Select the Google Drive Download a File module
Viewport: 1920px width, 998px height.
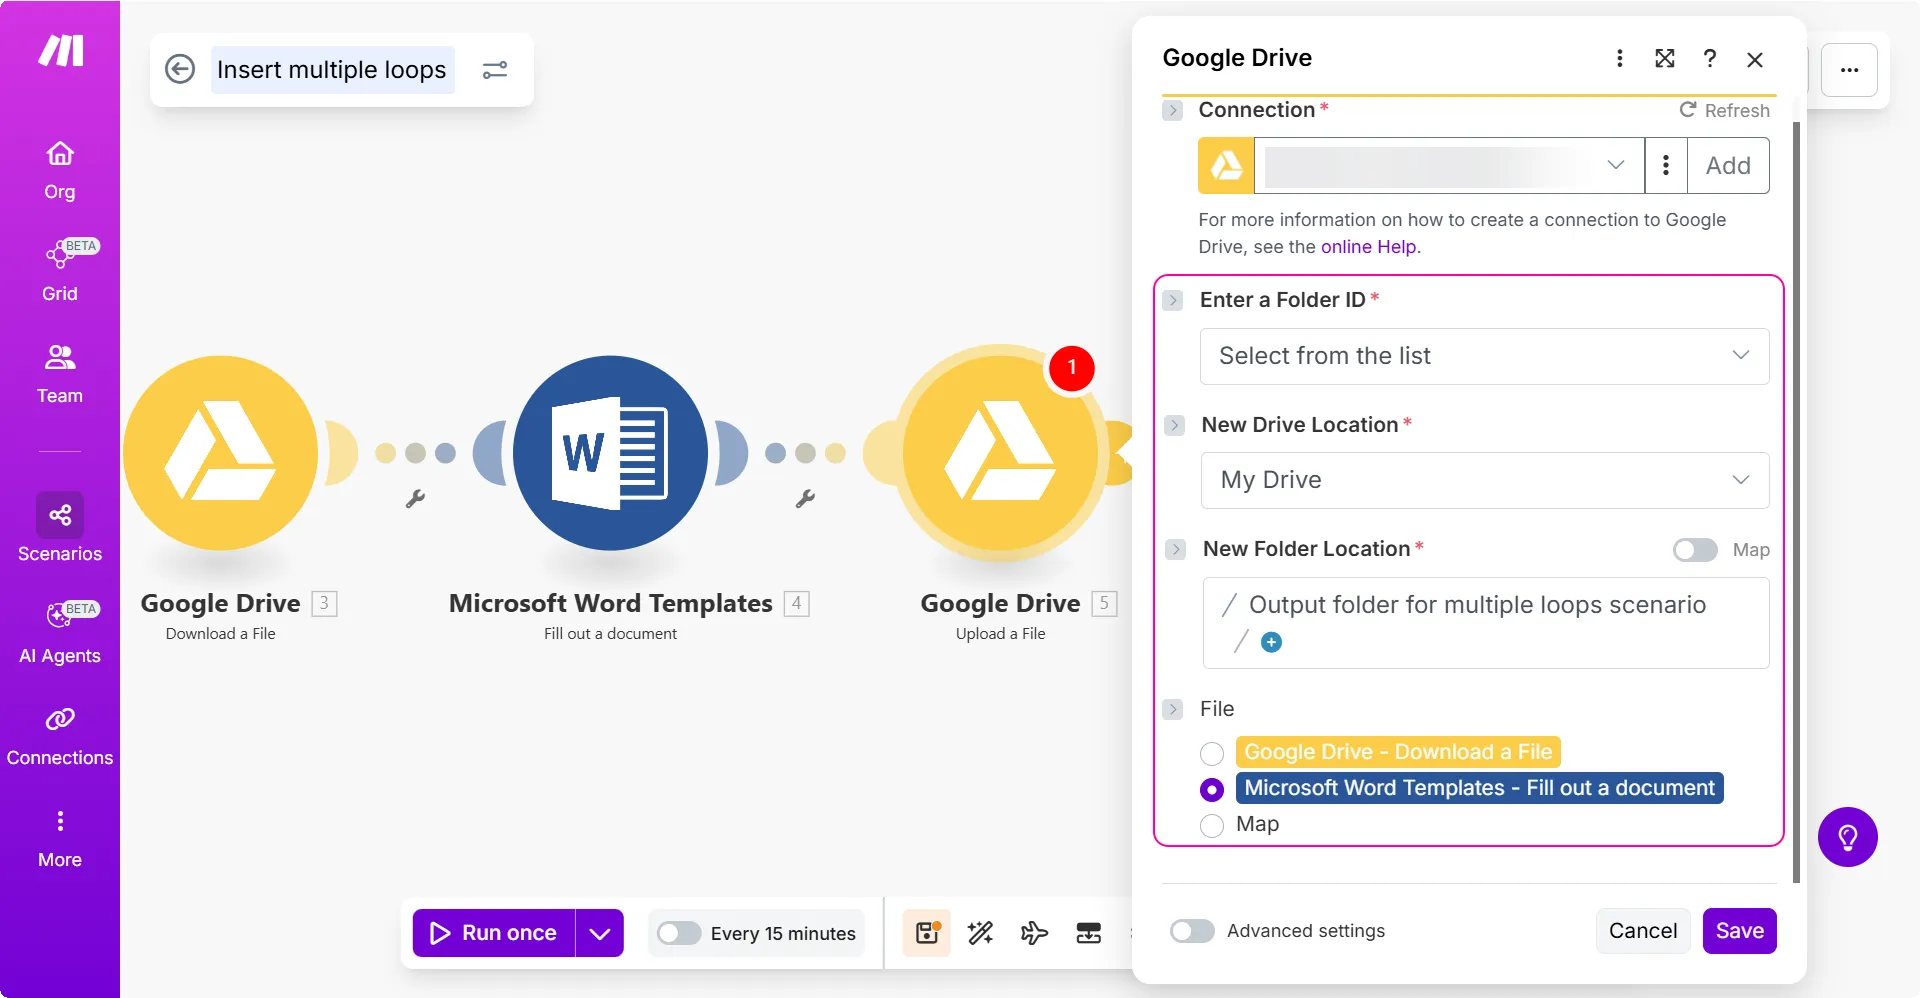tap(220, 453)
